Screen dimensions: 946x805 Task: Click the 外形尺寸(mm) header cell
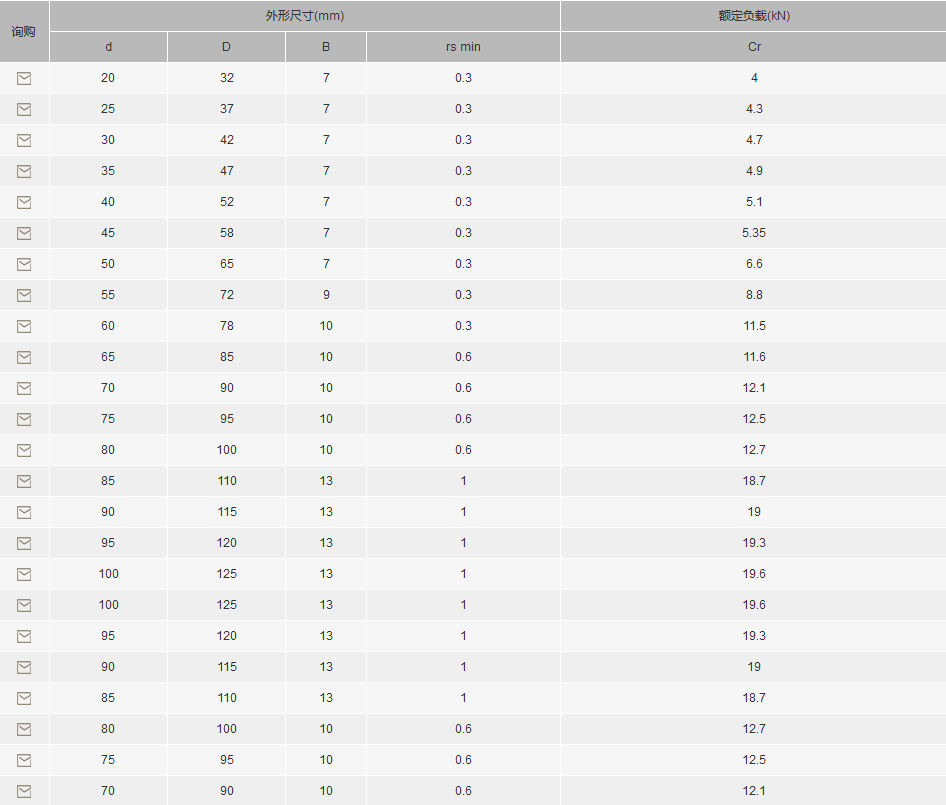[x=305, y=16]
